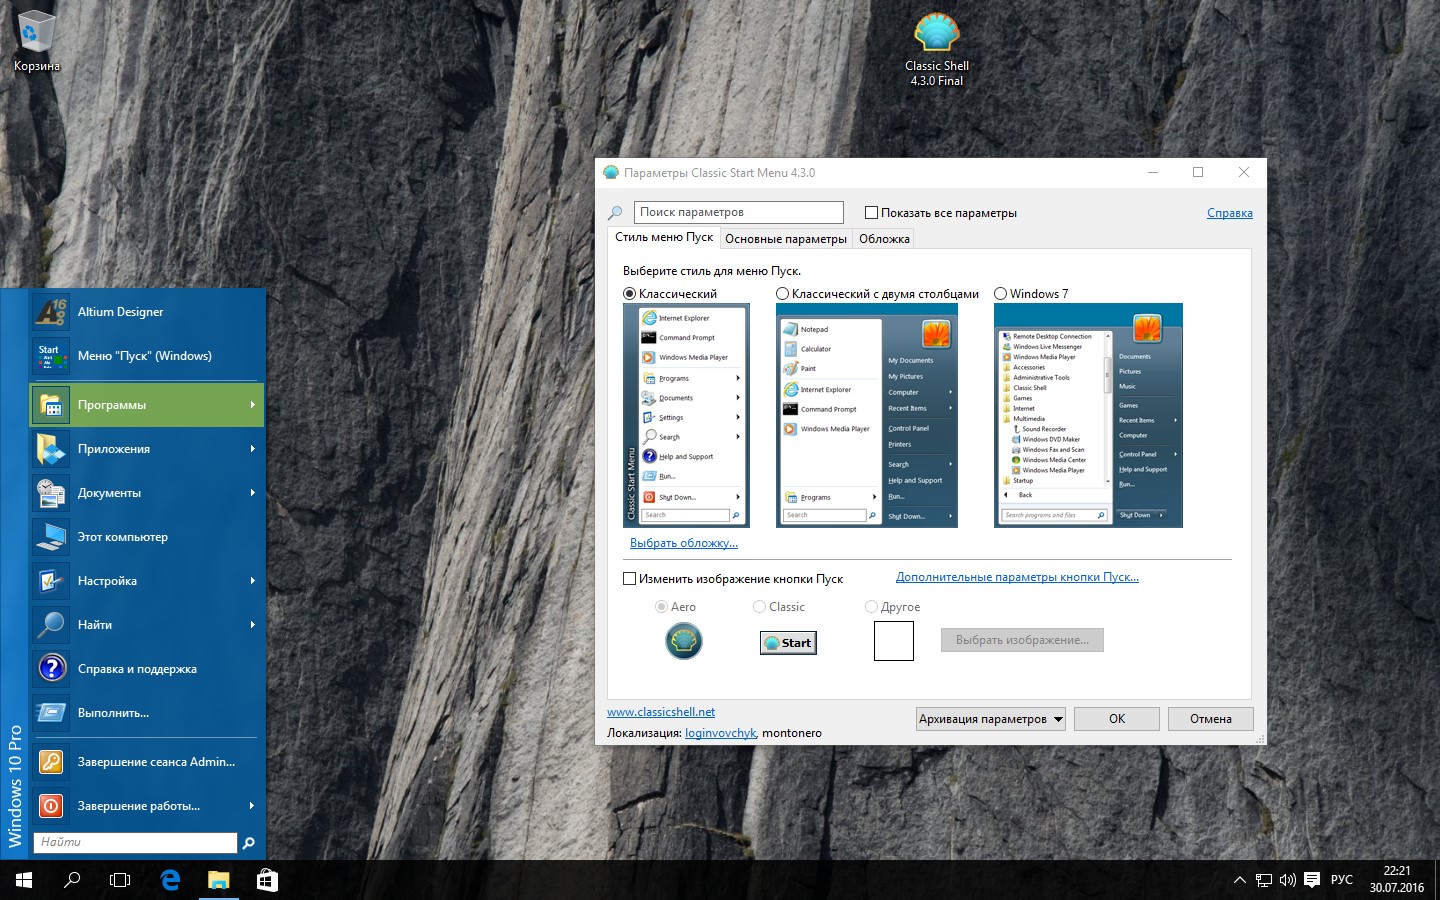Switch to the Стиль меню Пуск tab

tap(664, 238)
